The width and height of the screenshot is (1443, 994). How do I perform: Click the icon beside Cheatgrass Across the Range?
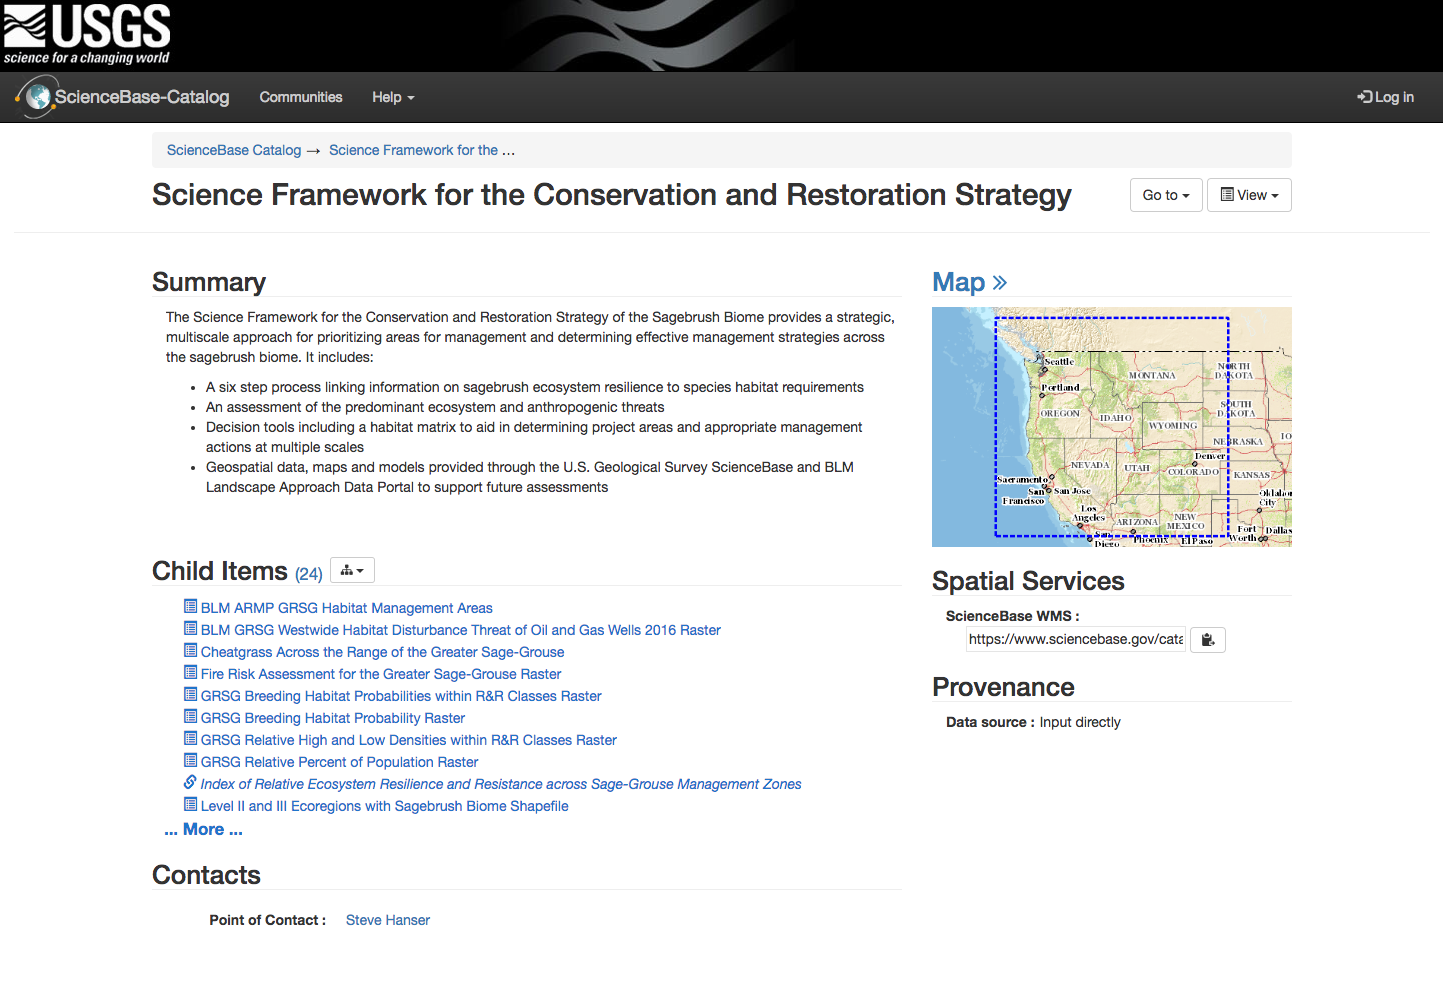tap(190, 650)
